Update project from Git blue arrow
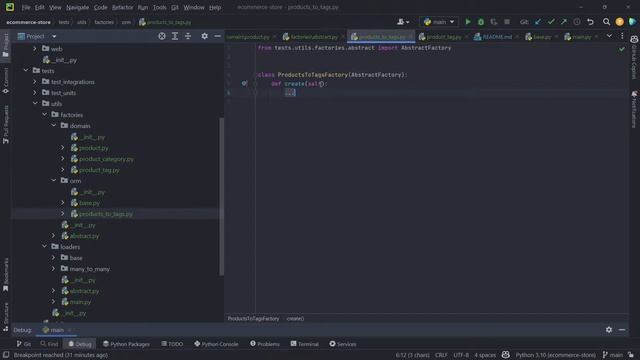 (x=538, y=22)
